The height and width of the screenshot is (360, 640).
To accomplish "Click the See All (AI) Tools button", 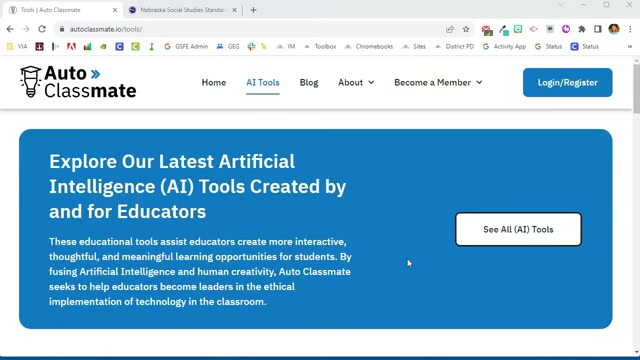I will coord(518,229).
